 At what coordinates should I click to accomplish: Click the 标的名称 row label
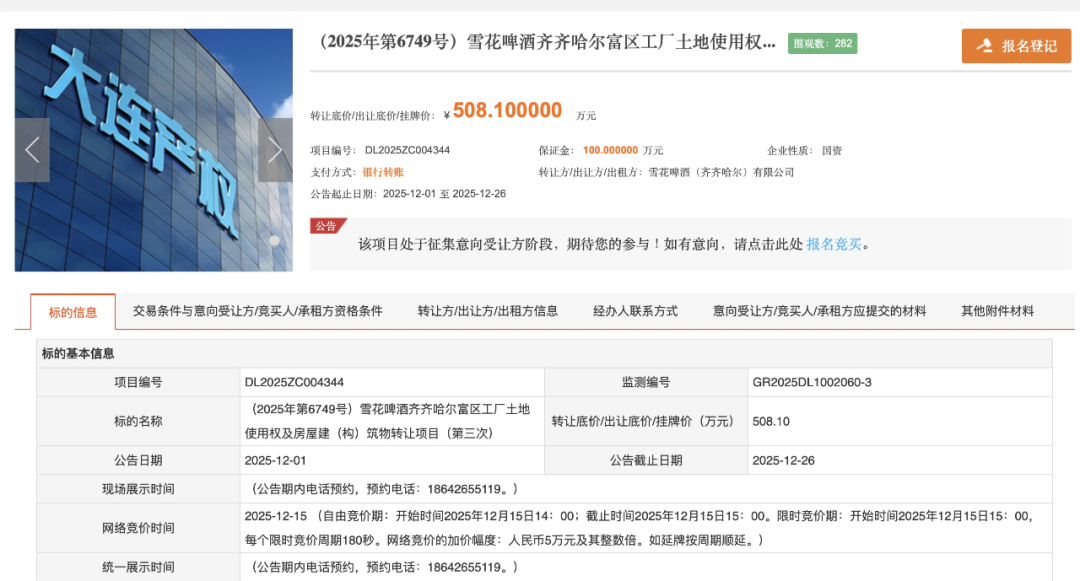coord(138,421)
